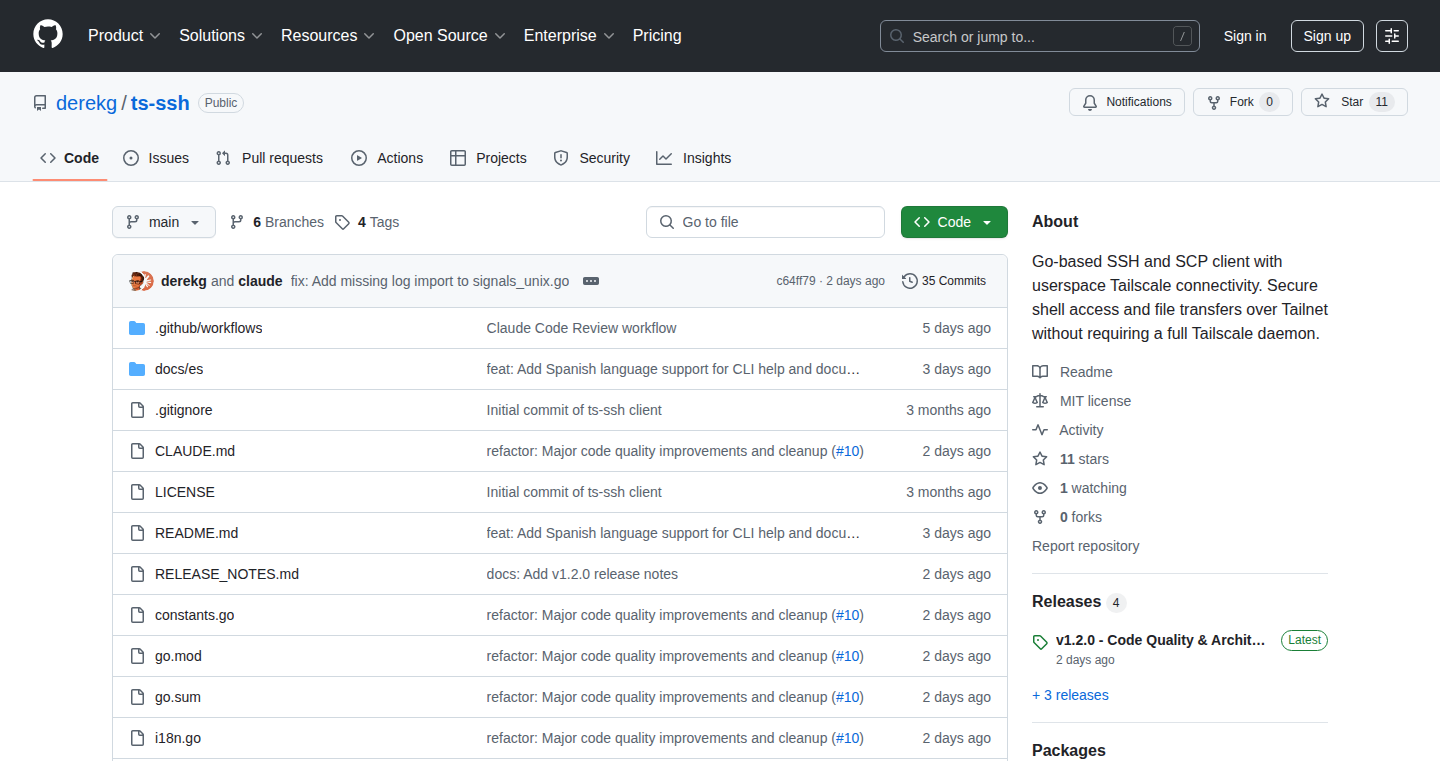Click the file icon beside LICENSE
The width and height of the screenshot is (1440, 761).
point(137,492)
